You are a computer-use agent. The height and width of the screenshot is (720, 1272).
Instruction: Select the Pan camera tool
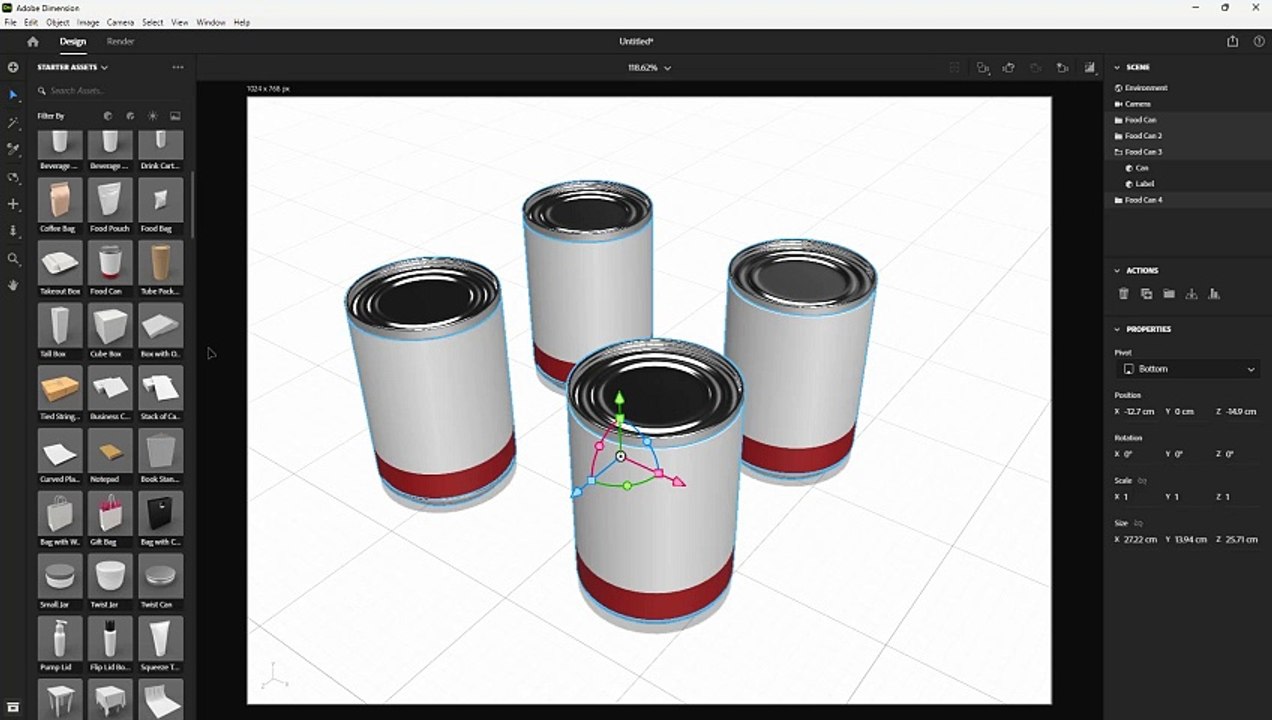pos(13,204)
